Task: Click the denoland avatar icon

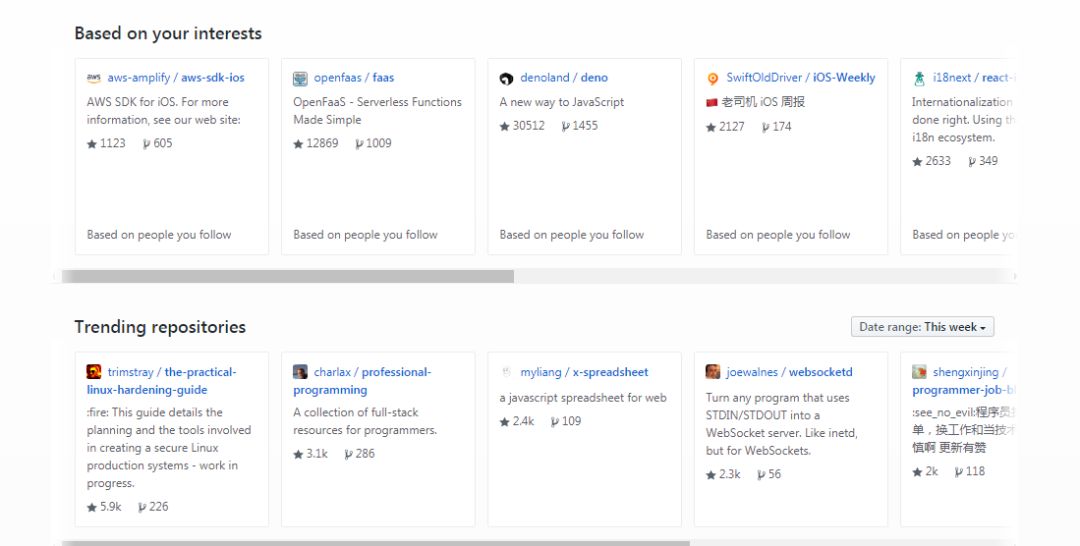Action: pos(506,78)
